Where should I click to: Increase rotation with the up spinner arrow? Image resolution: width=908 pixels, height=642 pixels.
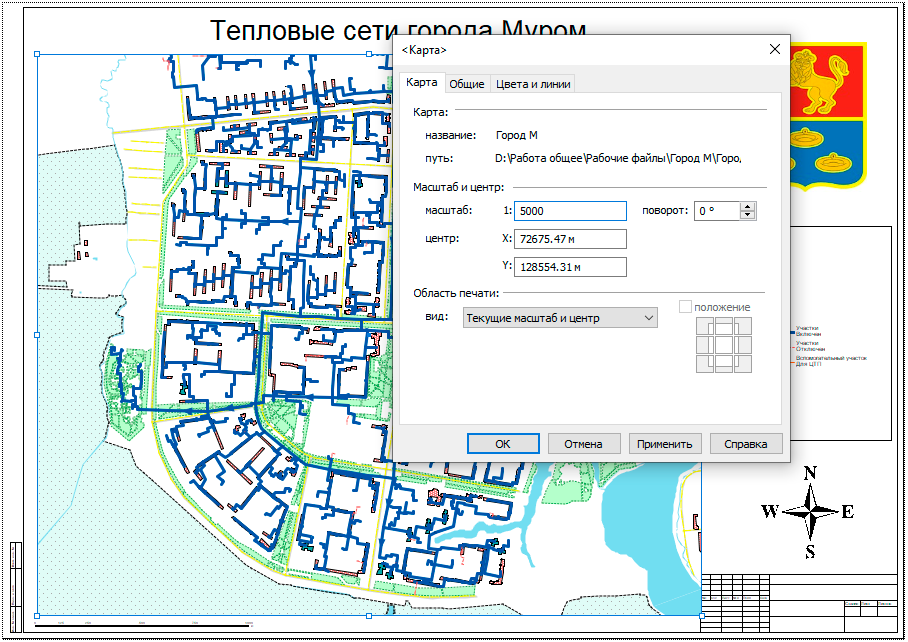tap(747, 206)
